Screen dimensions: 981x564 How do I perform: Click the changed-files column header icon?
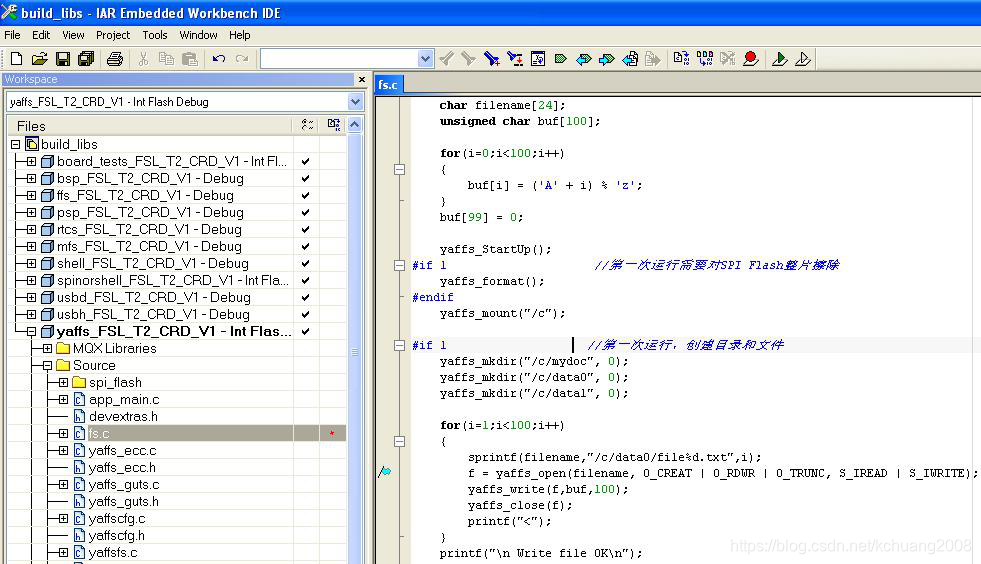pos(333,125)
